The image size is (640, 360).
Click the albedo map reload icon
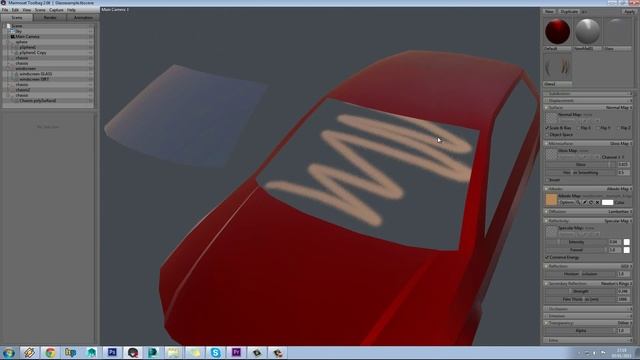coord(591,202)
